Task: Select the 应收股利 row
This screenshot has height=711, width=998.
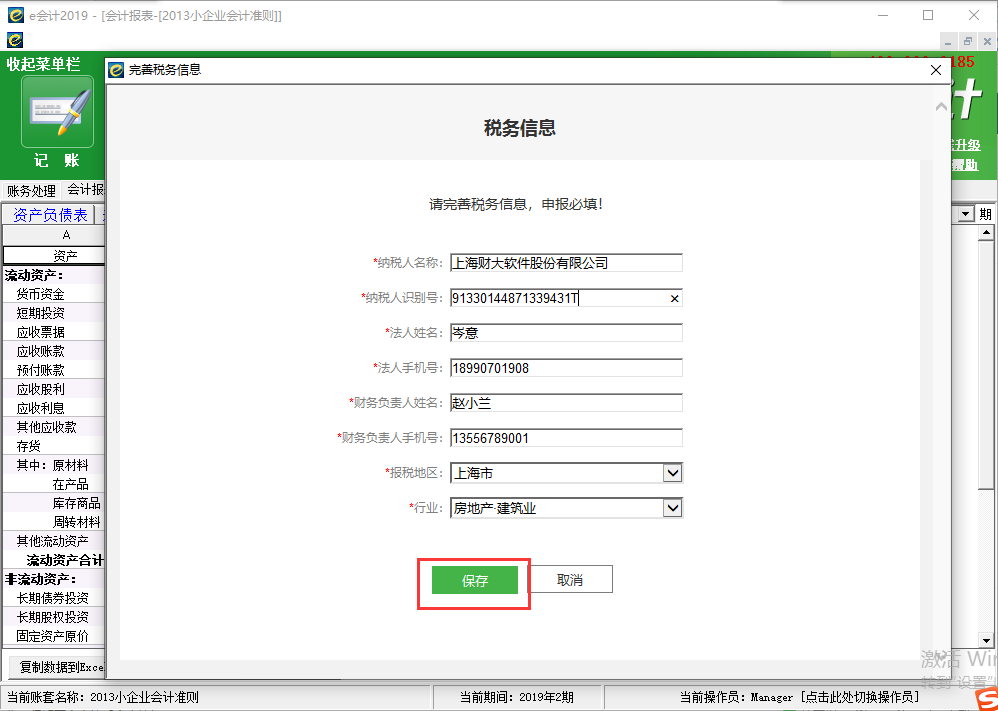Action: coord(54,389)
